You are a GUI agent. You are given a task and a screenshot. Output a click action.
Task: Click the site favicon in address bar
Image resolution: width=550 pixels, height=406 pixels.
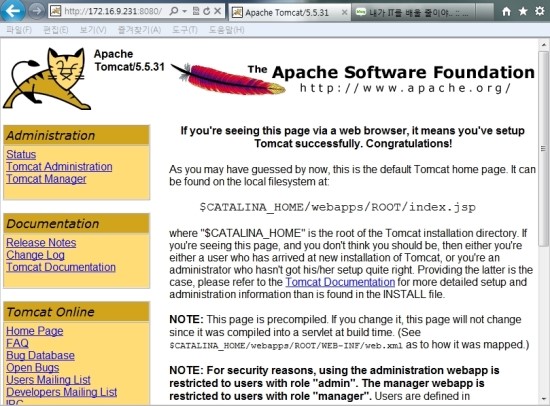click(55, 11)
